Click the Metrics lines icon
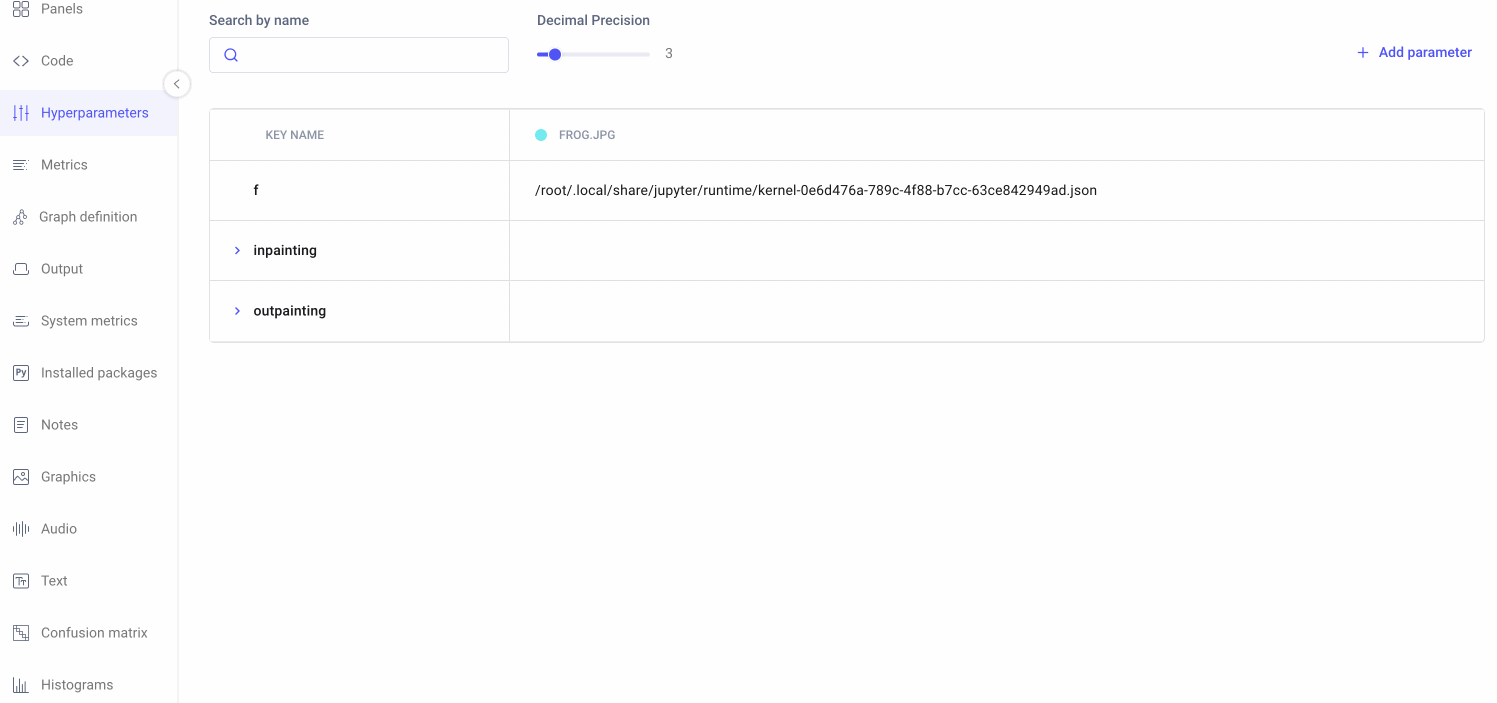Screen dimensions: 1497x703 [20, 165]
